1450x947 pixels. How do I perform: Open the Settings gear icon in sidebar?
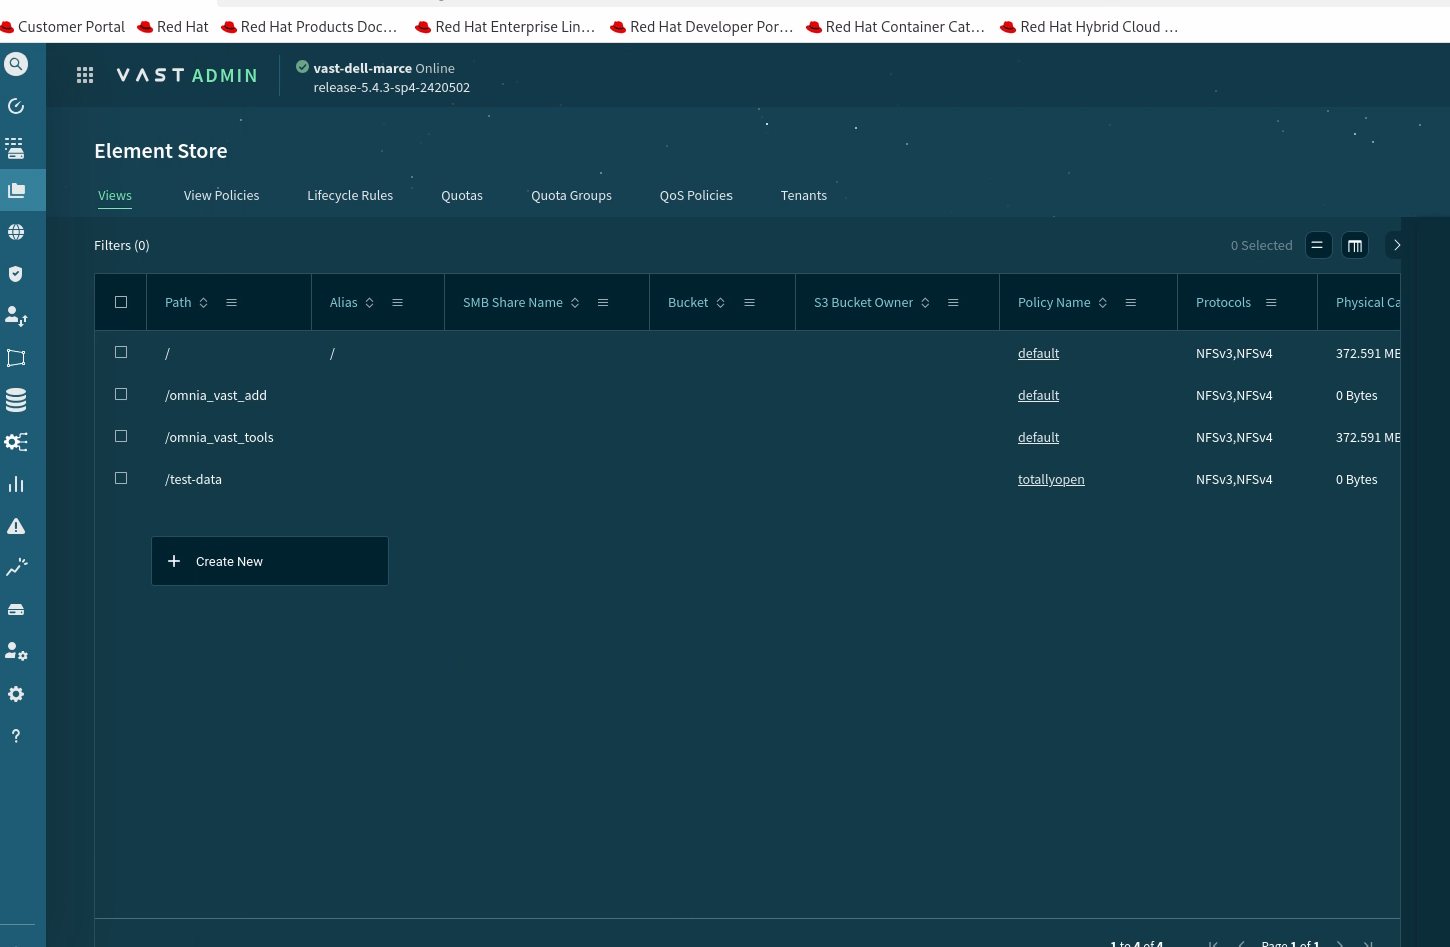[16, 694]
